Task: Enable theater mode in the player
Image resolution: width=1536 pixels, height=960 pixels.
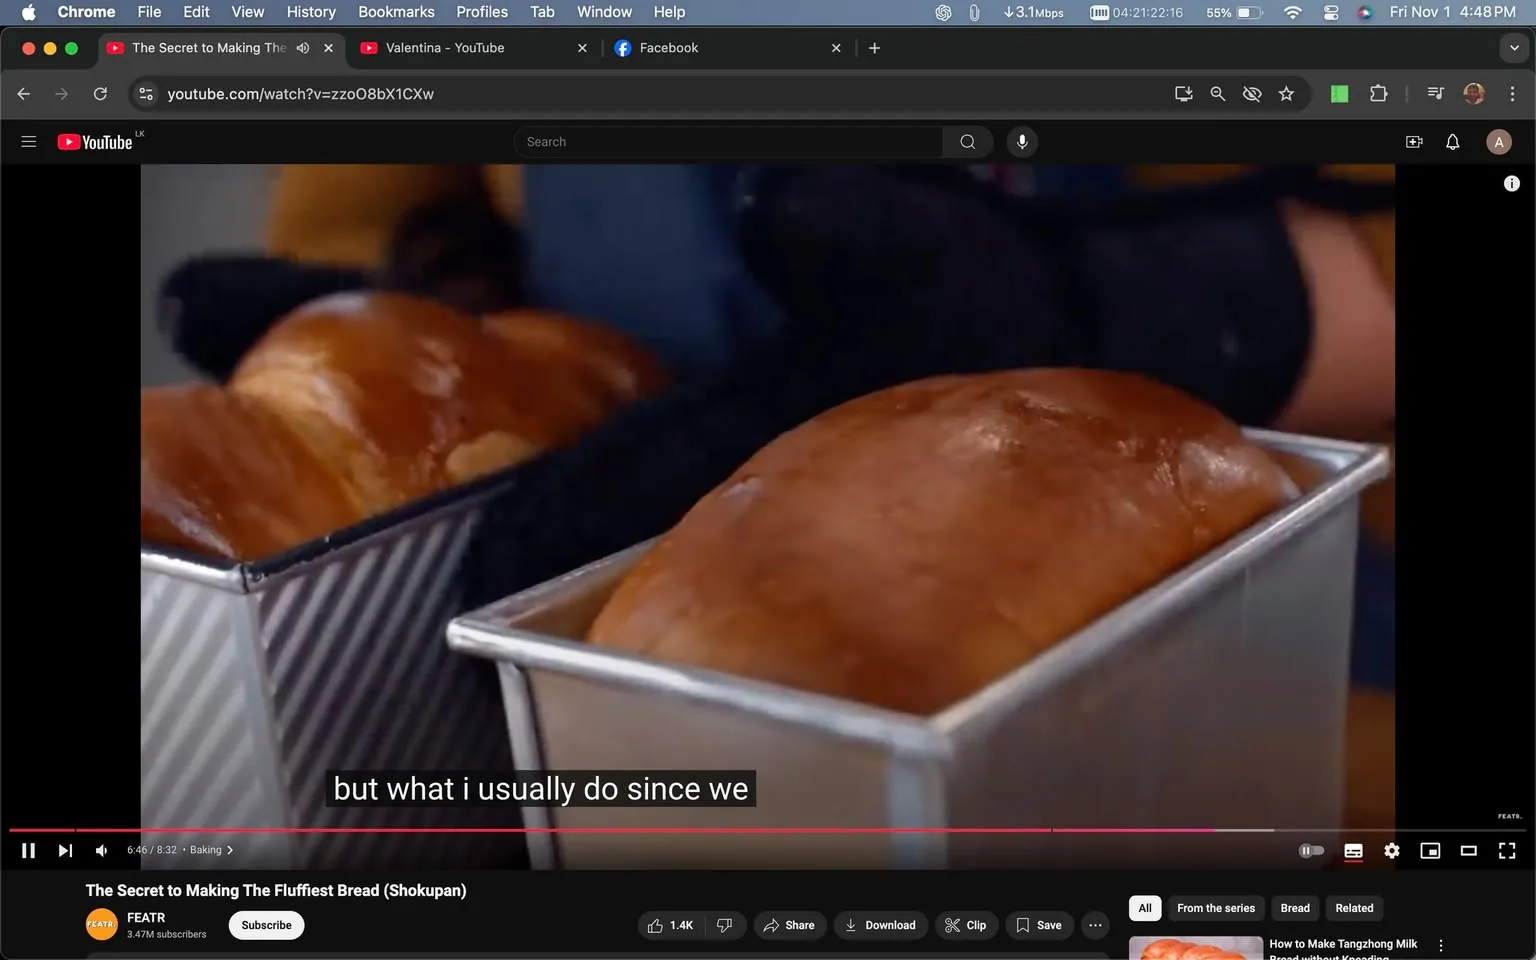Action: (1468, 851)
